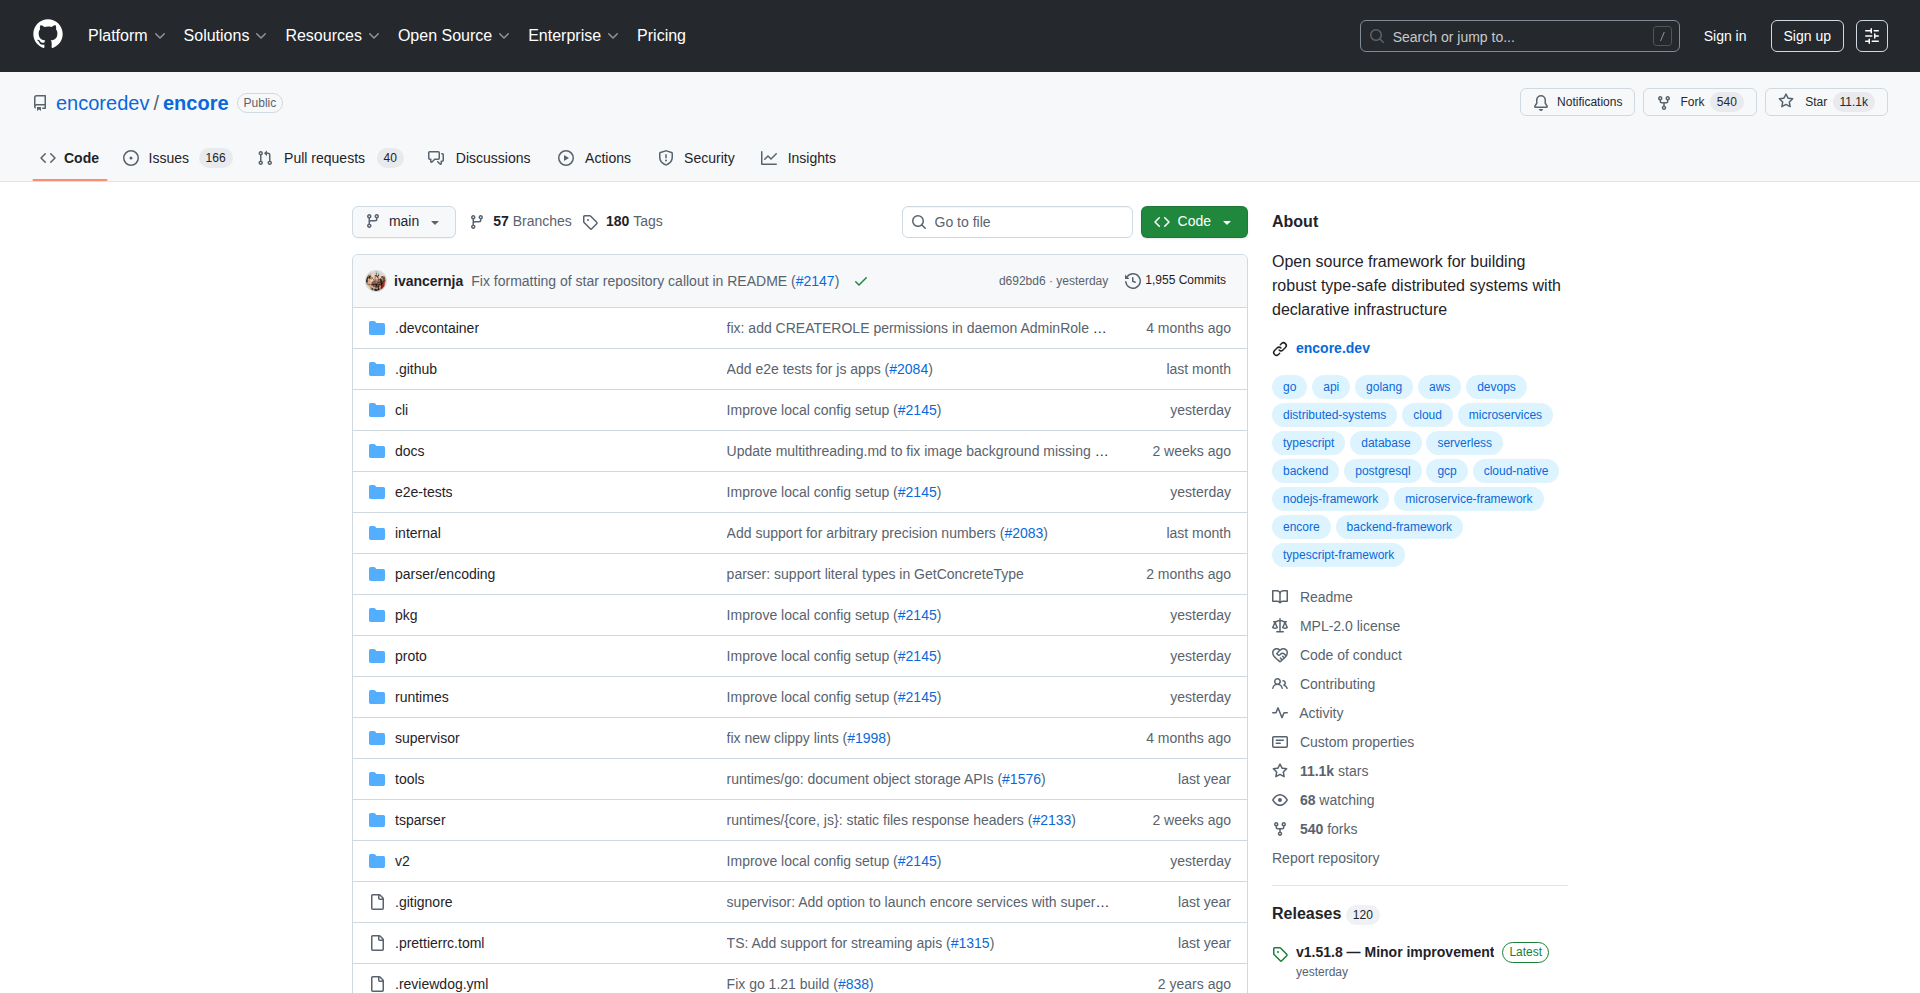Open the 57 Branches page
The image size is (1920, 993).
(x=521, y=222)
